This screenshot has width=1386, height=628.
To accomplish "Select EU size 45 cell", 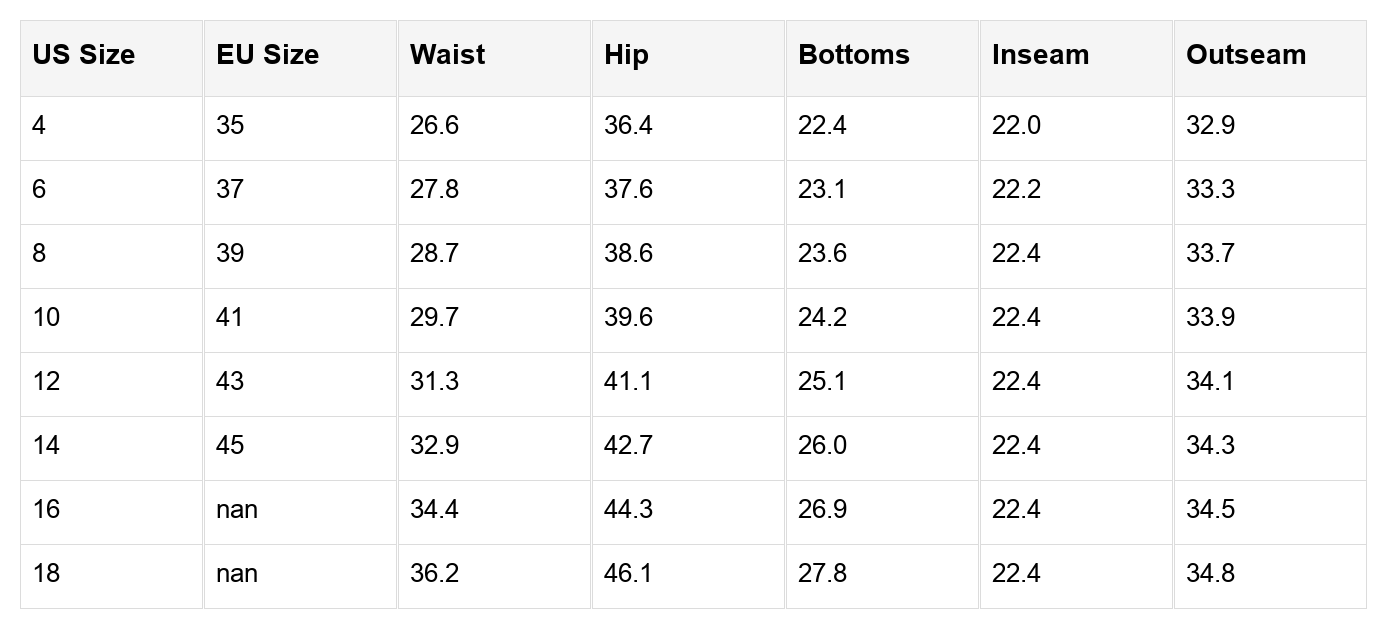I will [x=300, y=448].
